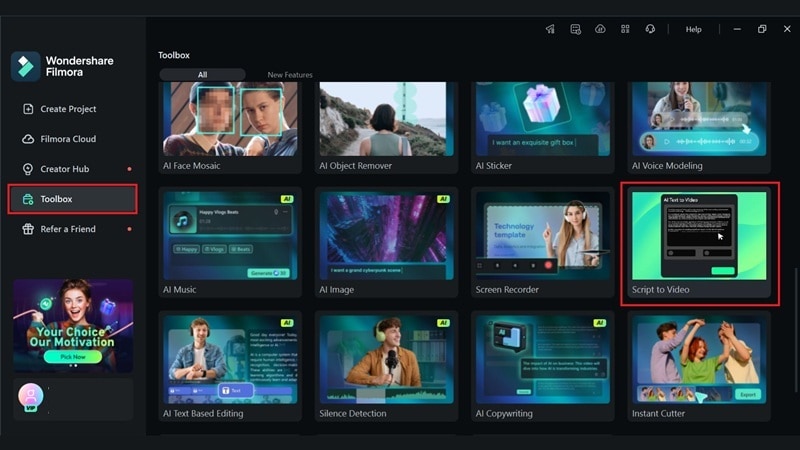Click the AI badge on AI Music card
This screenshot has width=800, height=450.
[x=287, y=199]
